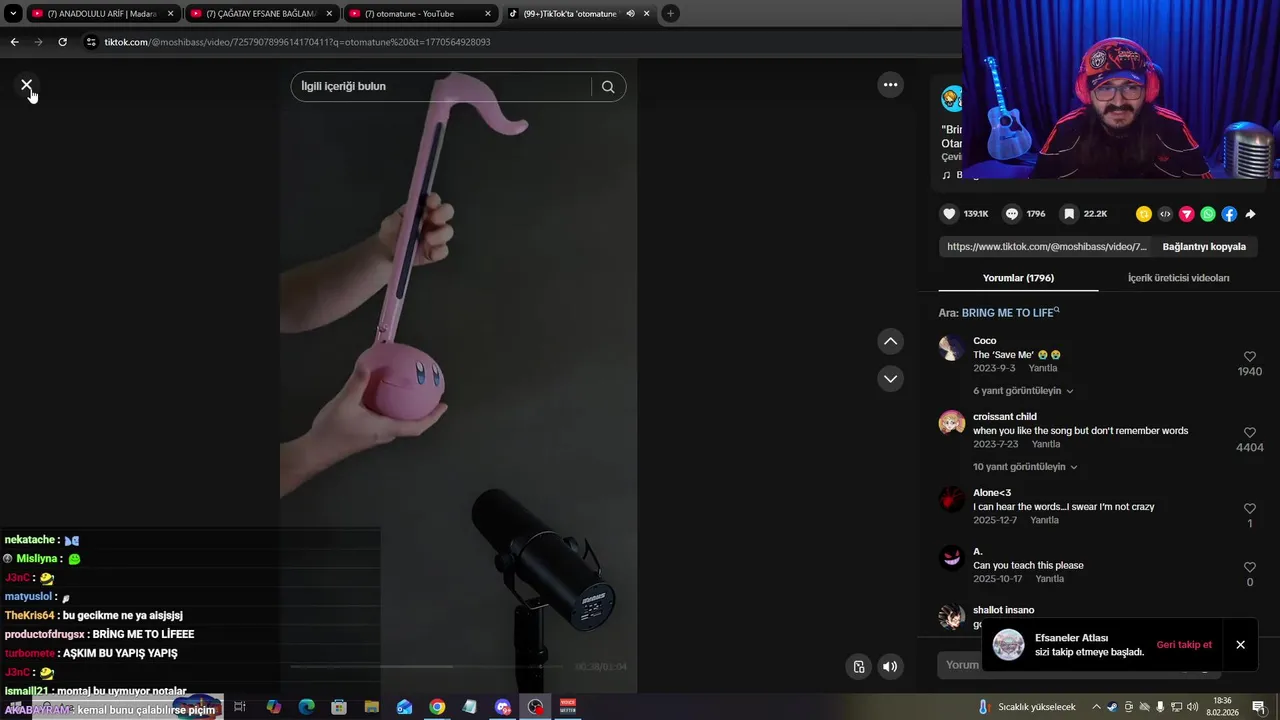The width and height of the screenshot is (1280, 720).
Task: Show hidden system tray icons
Action: [x=1096, y=707]
